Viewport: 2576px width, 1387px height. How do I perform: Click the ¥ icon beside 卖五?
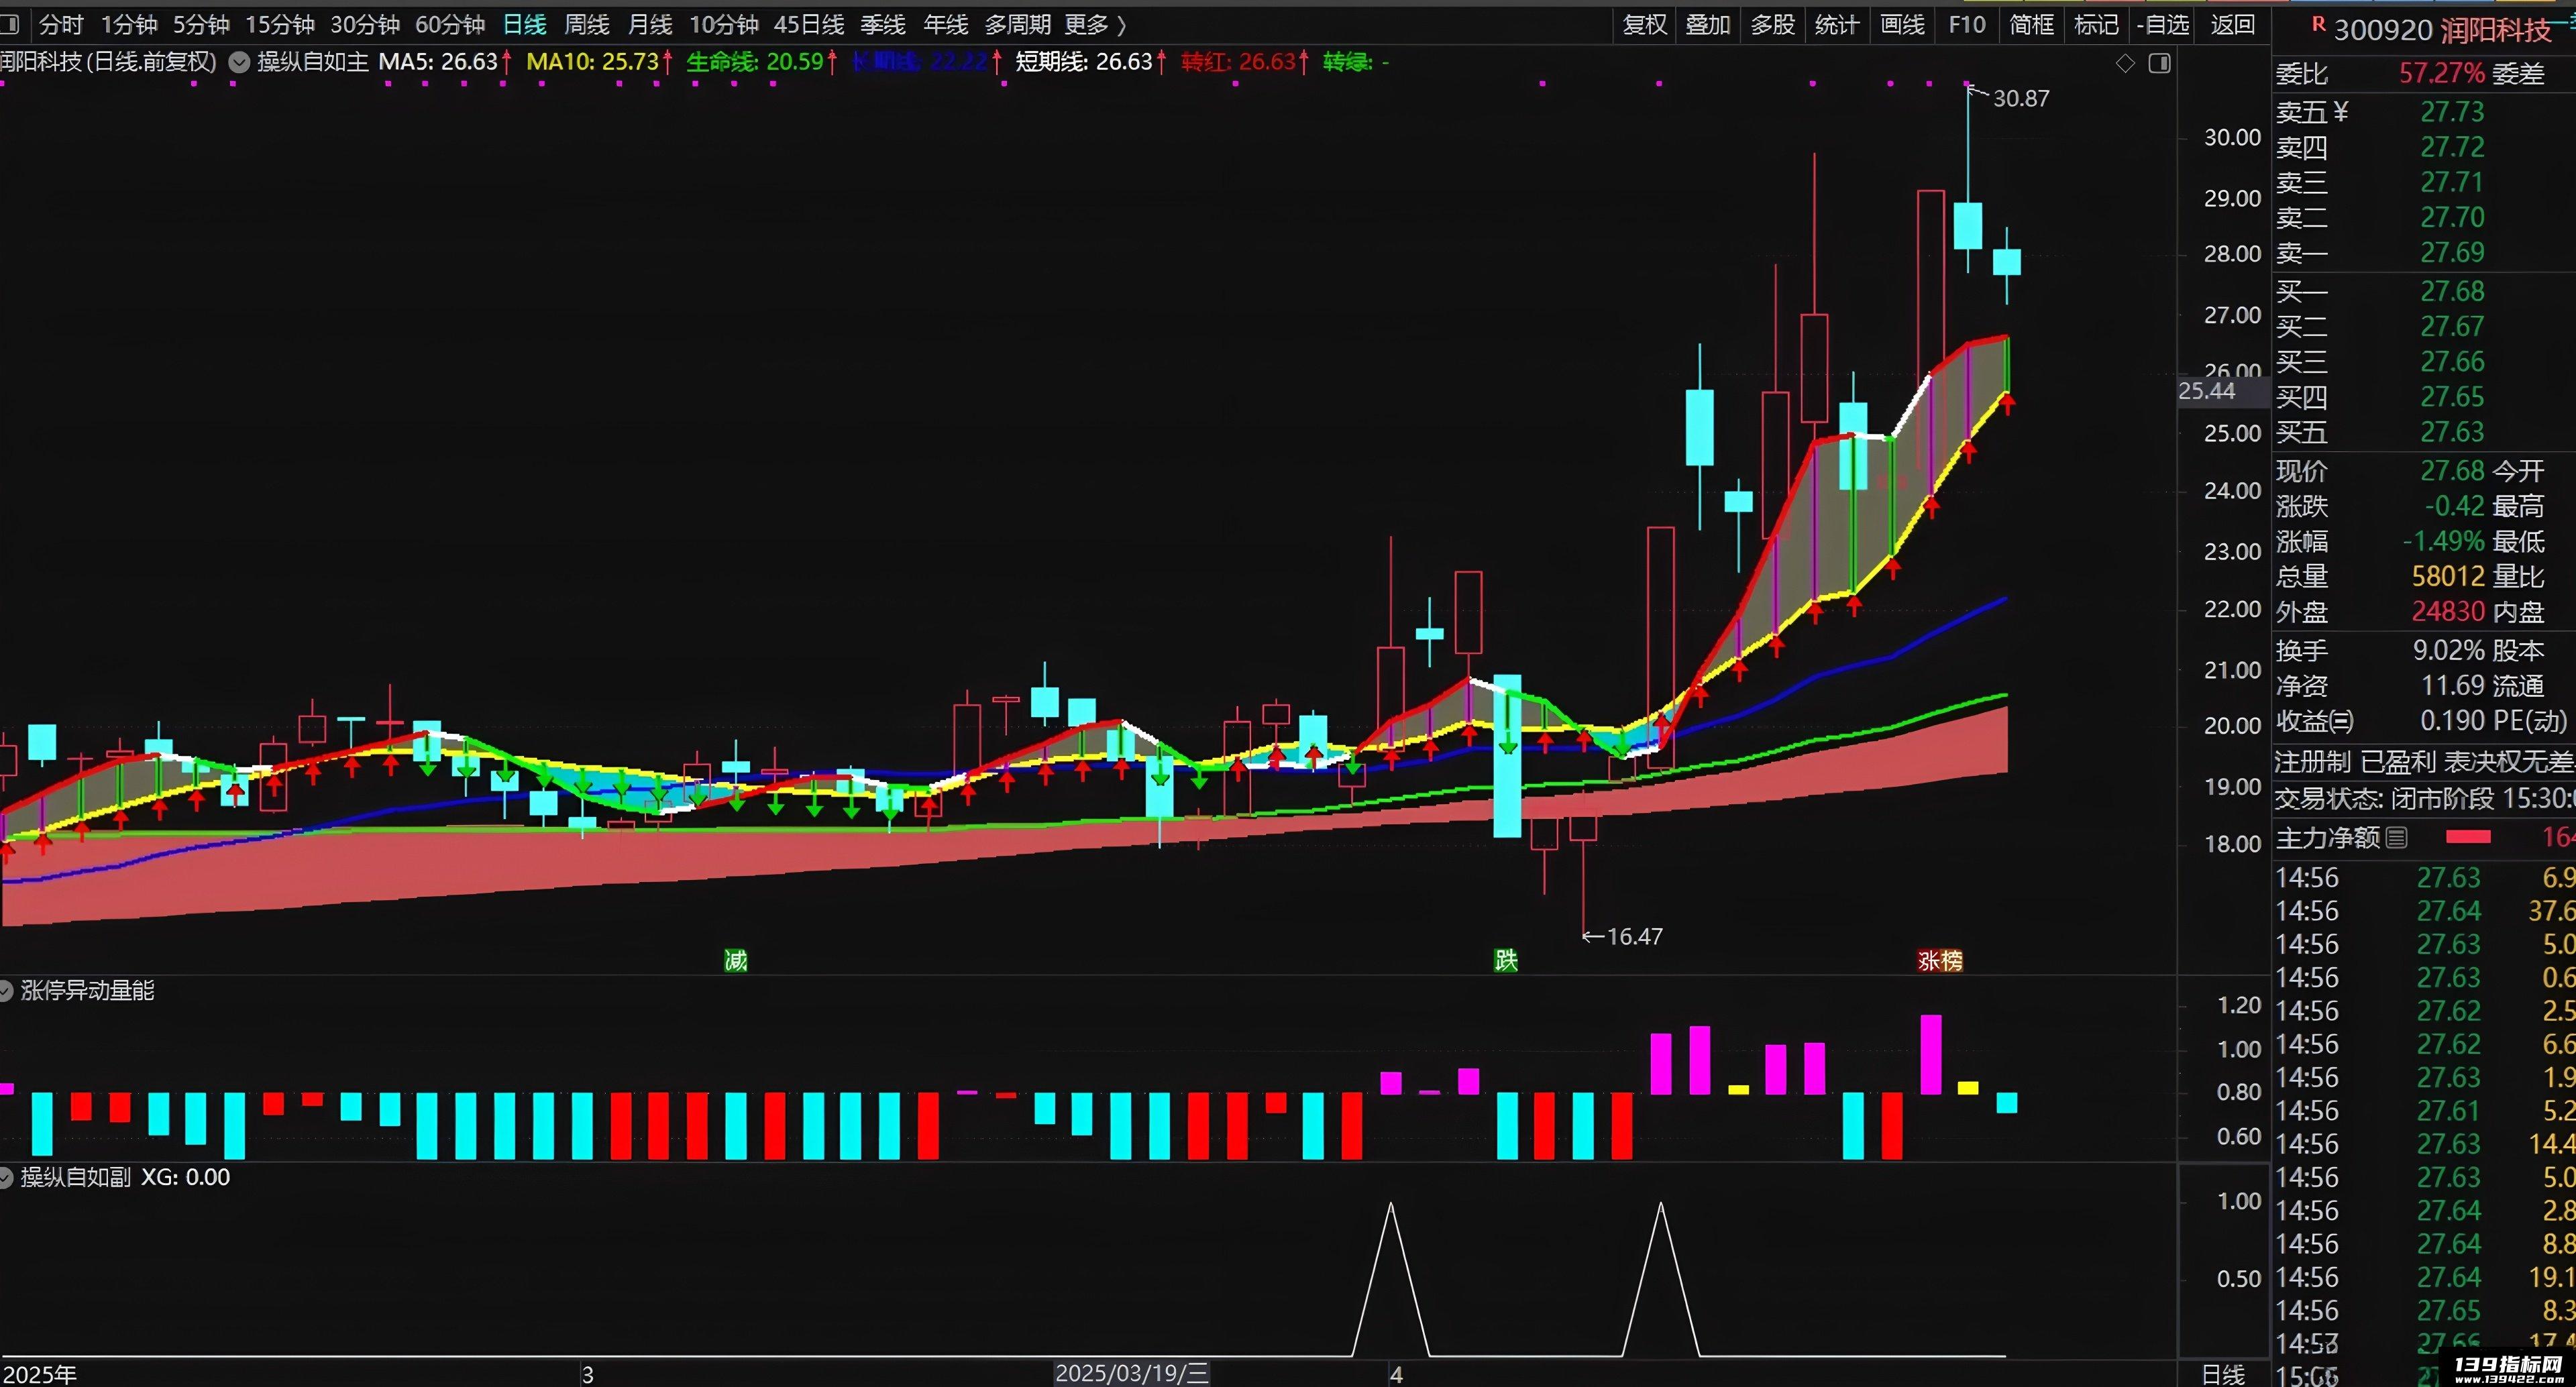(2341, 112)
